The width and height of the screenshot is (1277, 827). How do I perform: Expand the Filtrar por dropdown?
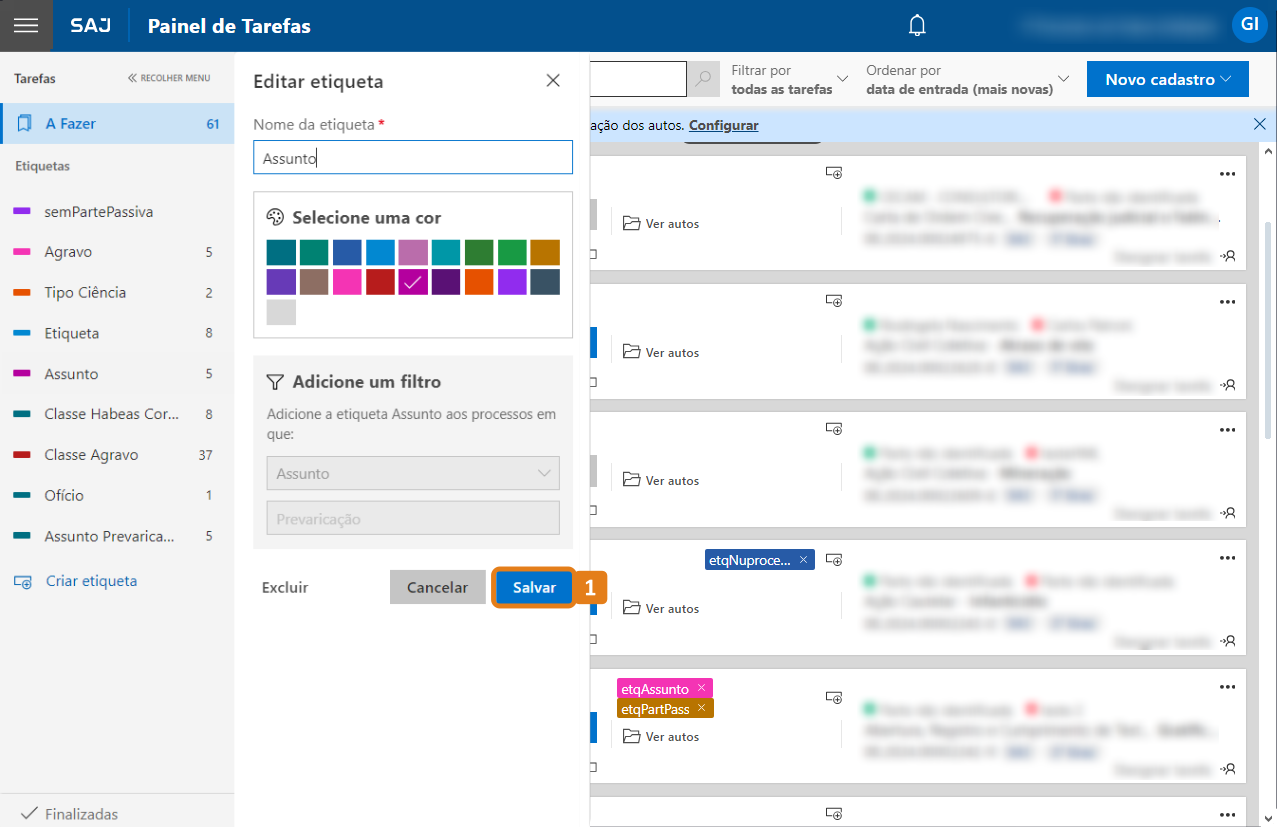point(789,79)
